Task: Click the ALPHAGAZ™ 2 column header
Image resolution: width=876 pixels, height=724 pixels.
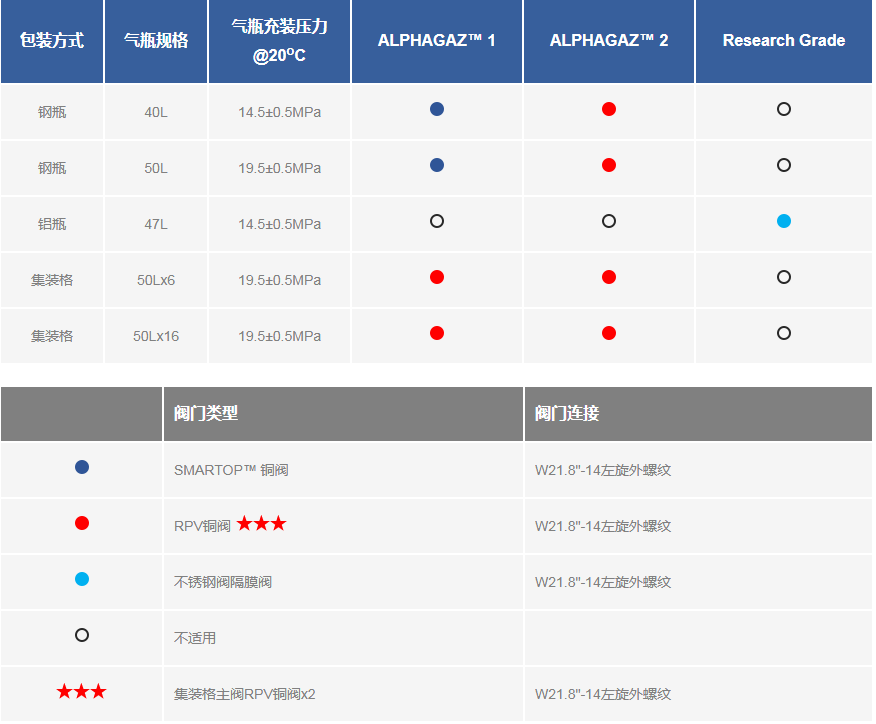Action: (609, 41)
